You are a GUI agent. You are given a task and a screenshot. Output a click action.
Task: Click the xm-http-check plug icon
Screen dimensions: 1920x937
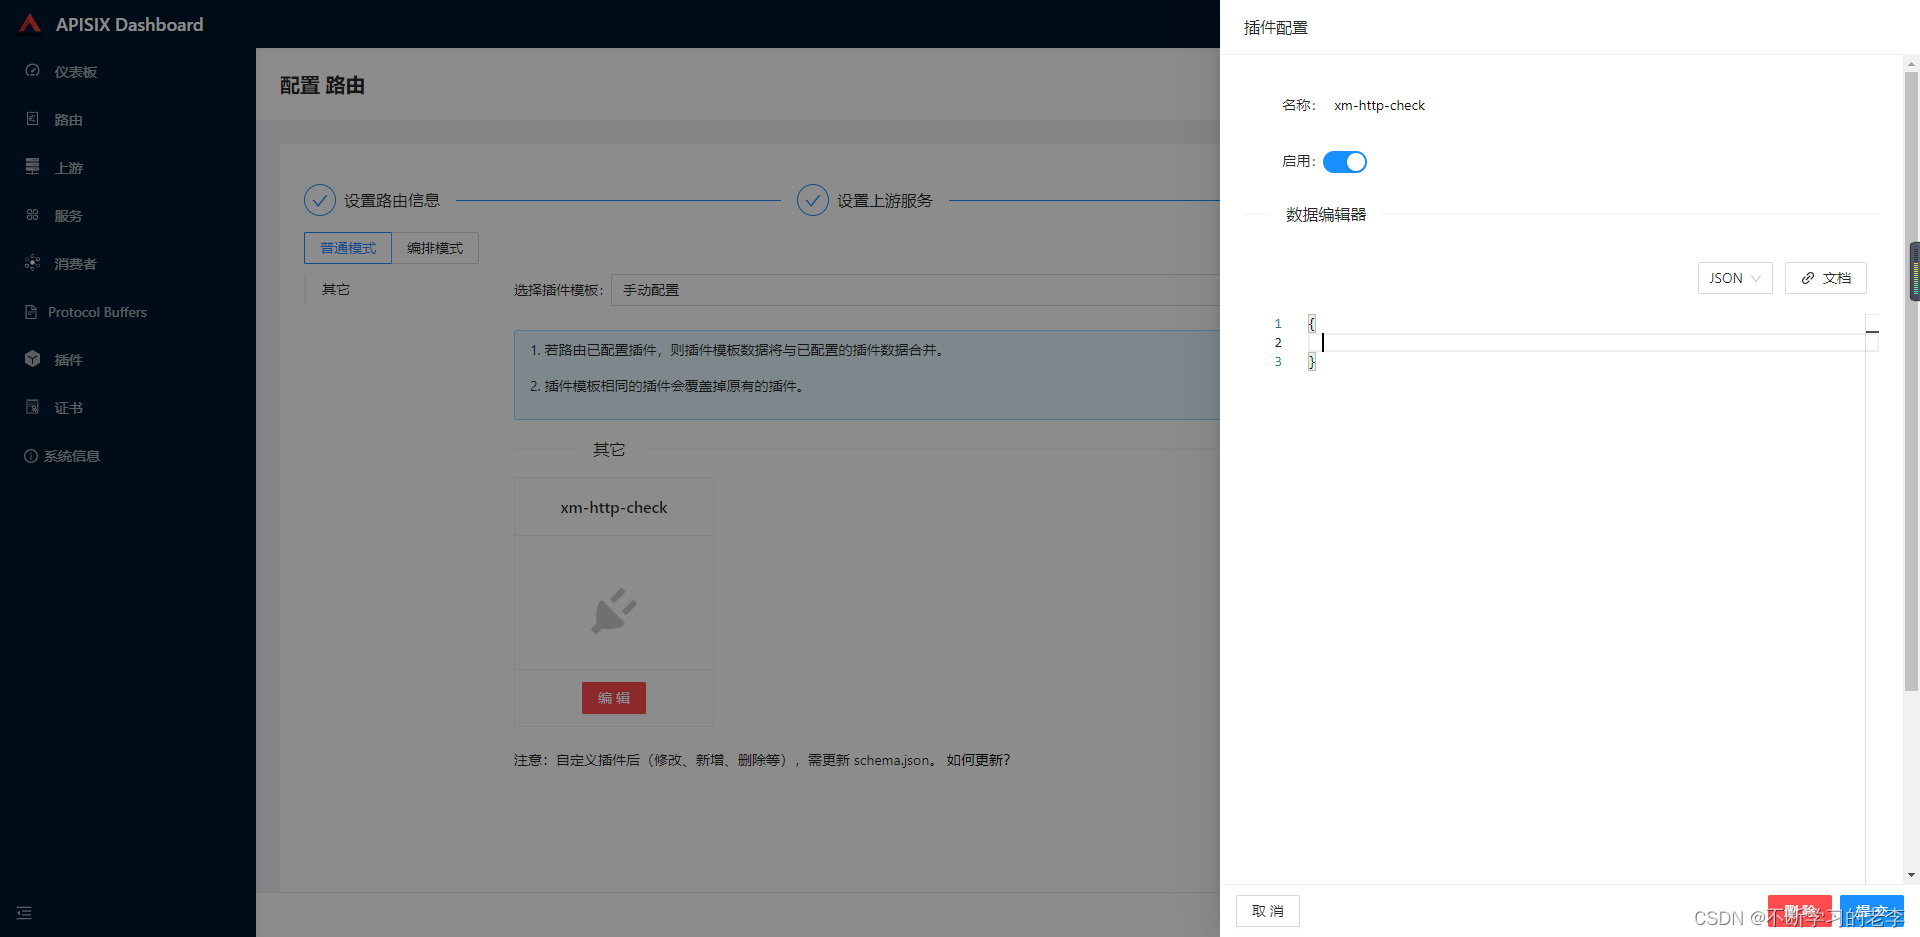click(614, 611)
